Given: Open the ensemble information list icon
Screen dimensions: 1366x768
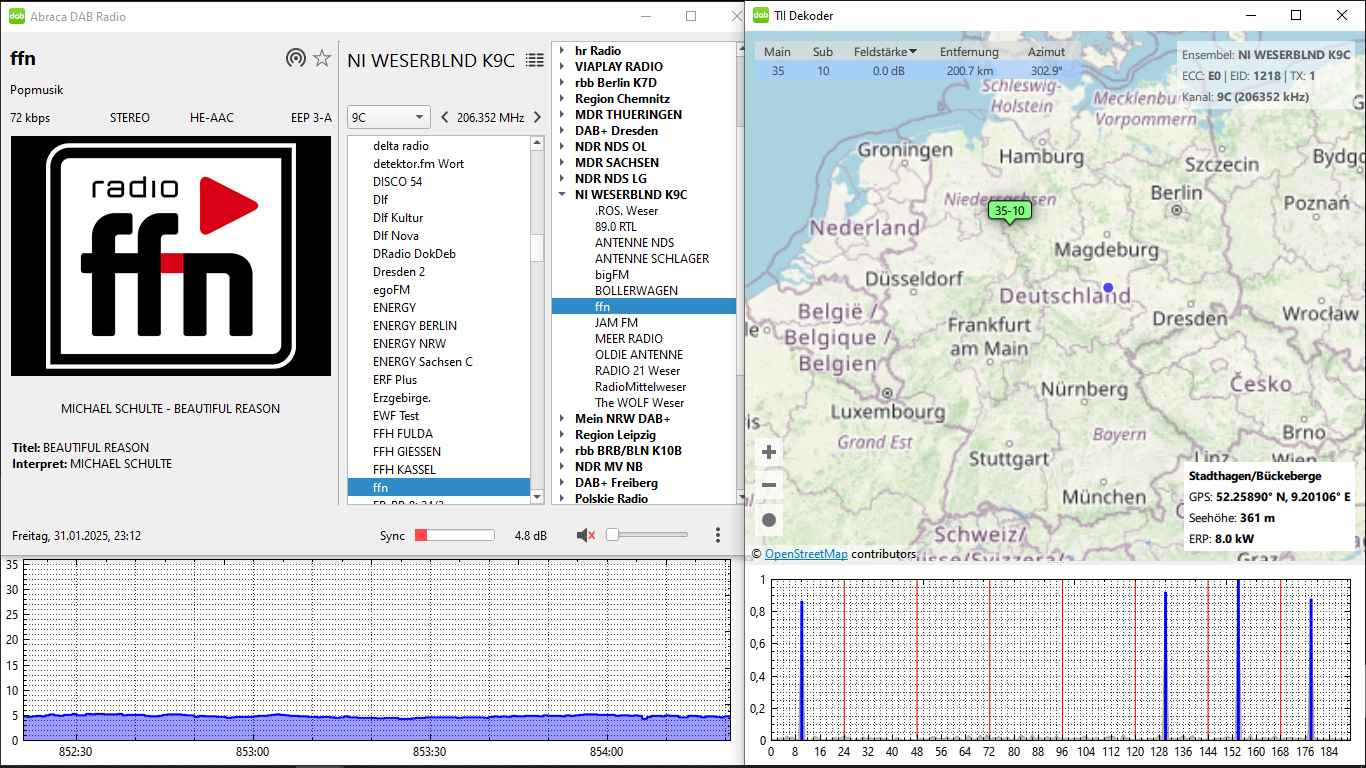Looking at the screenshot, I should 535,60.
